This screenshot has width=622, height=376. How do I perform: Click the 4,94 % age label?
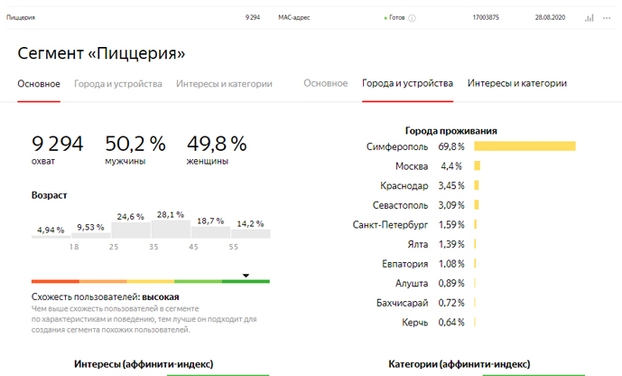click(x=50, y=230)
